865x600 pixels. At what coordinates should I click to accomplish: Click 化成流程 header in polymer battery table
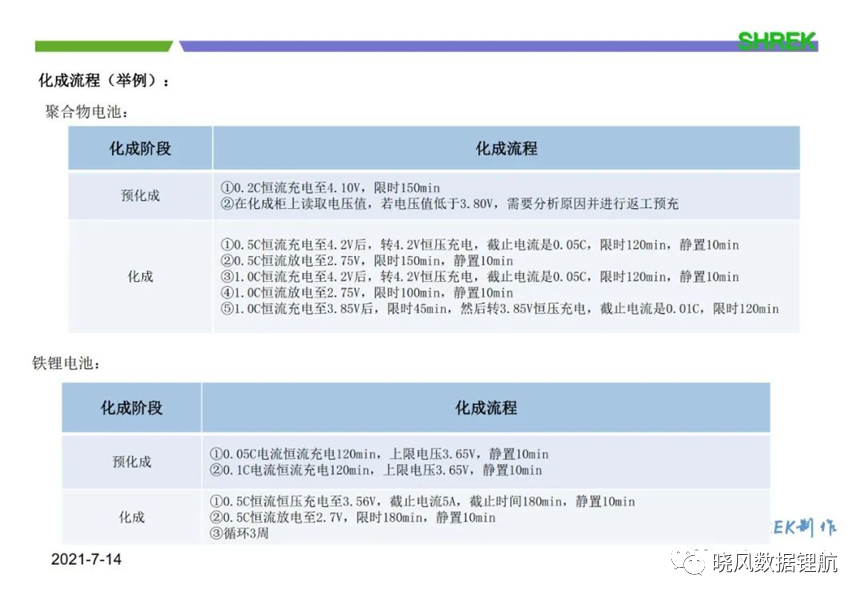point(506,148)
